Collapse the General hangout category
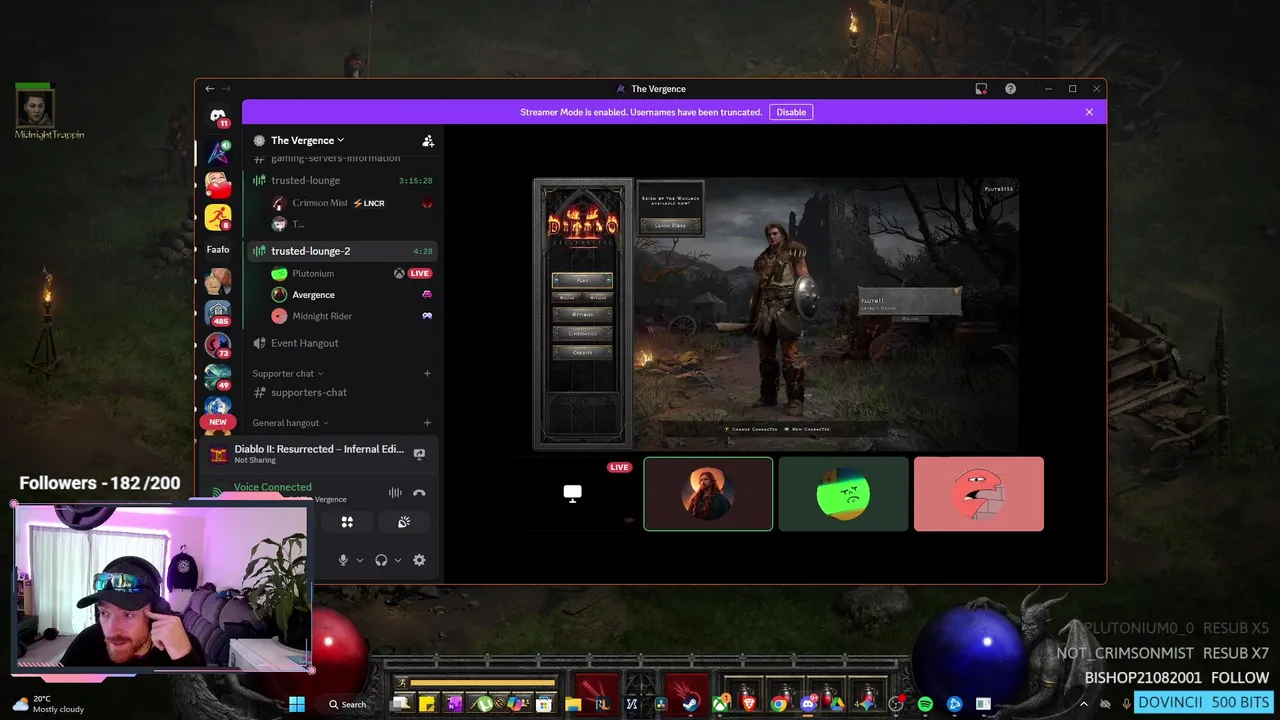 coord(291,423)
